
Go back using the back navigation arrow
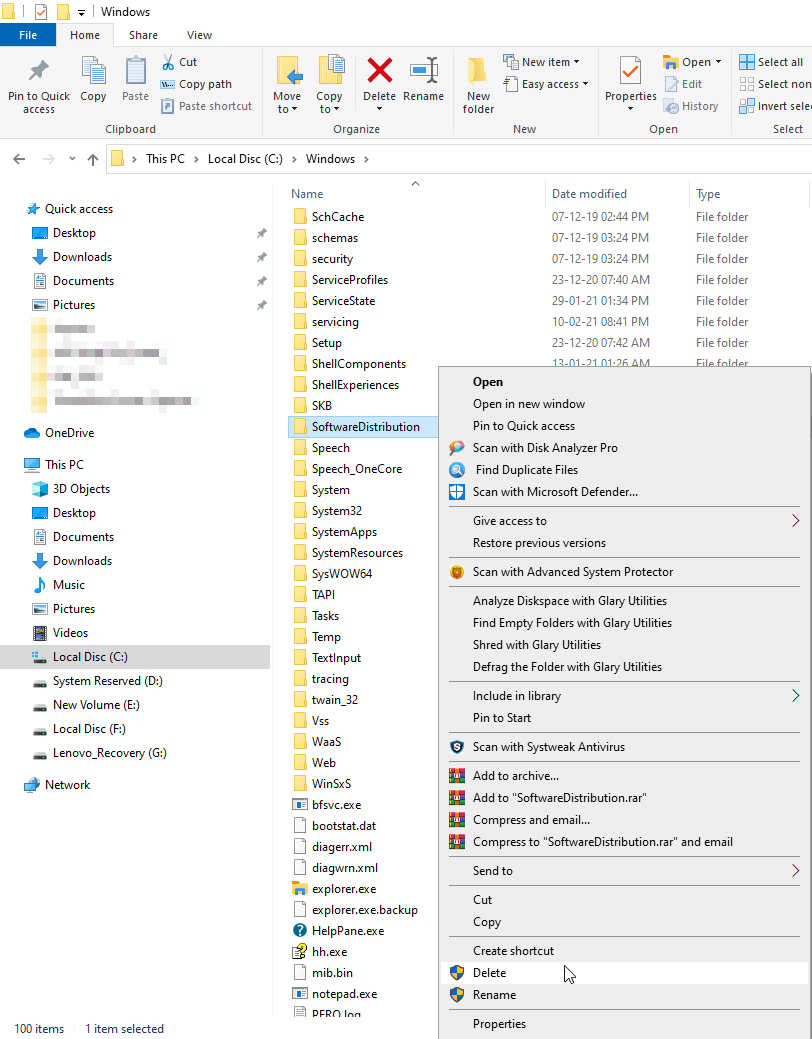pyautogui.click(x=18, y=158)
